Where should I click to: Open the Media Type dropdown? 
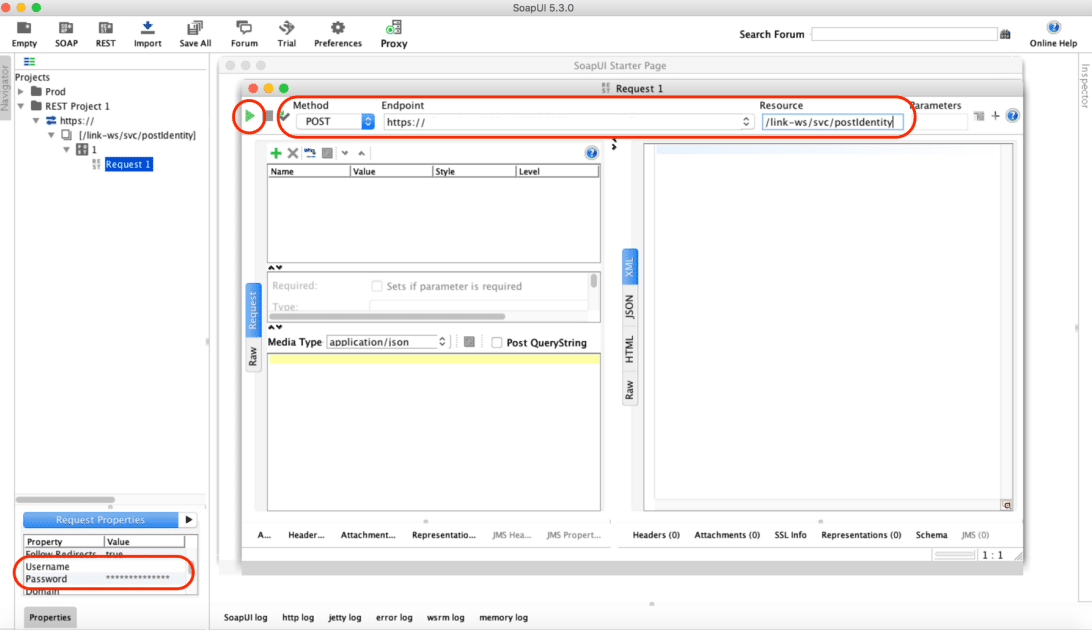(387, 342)
